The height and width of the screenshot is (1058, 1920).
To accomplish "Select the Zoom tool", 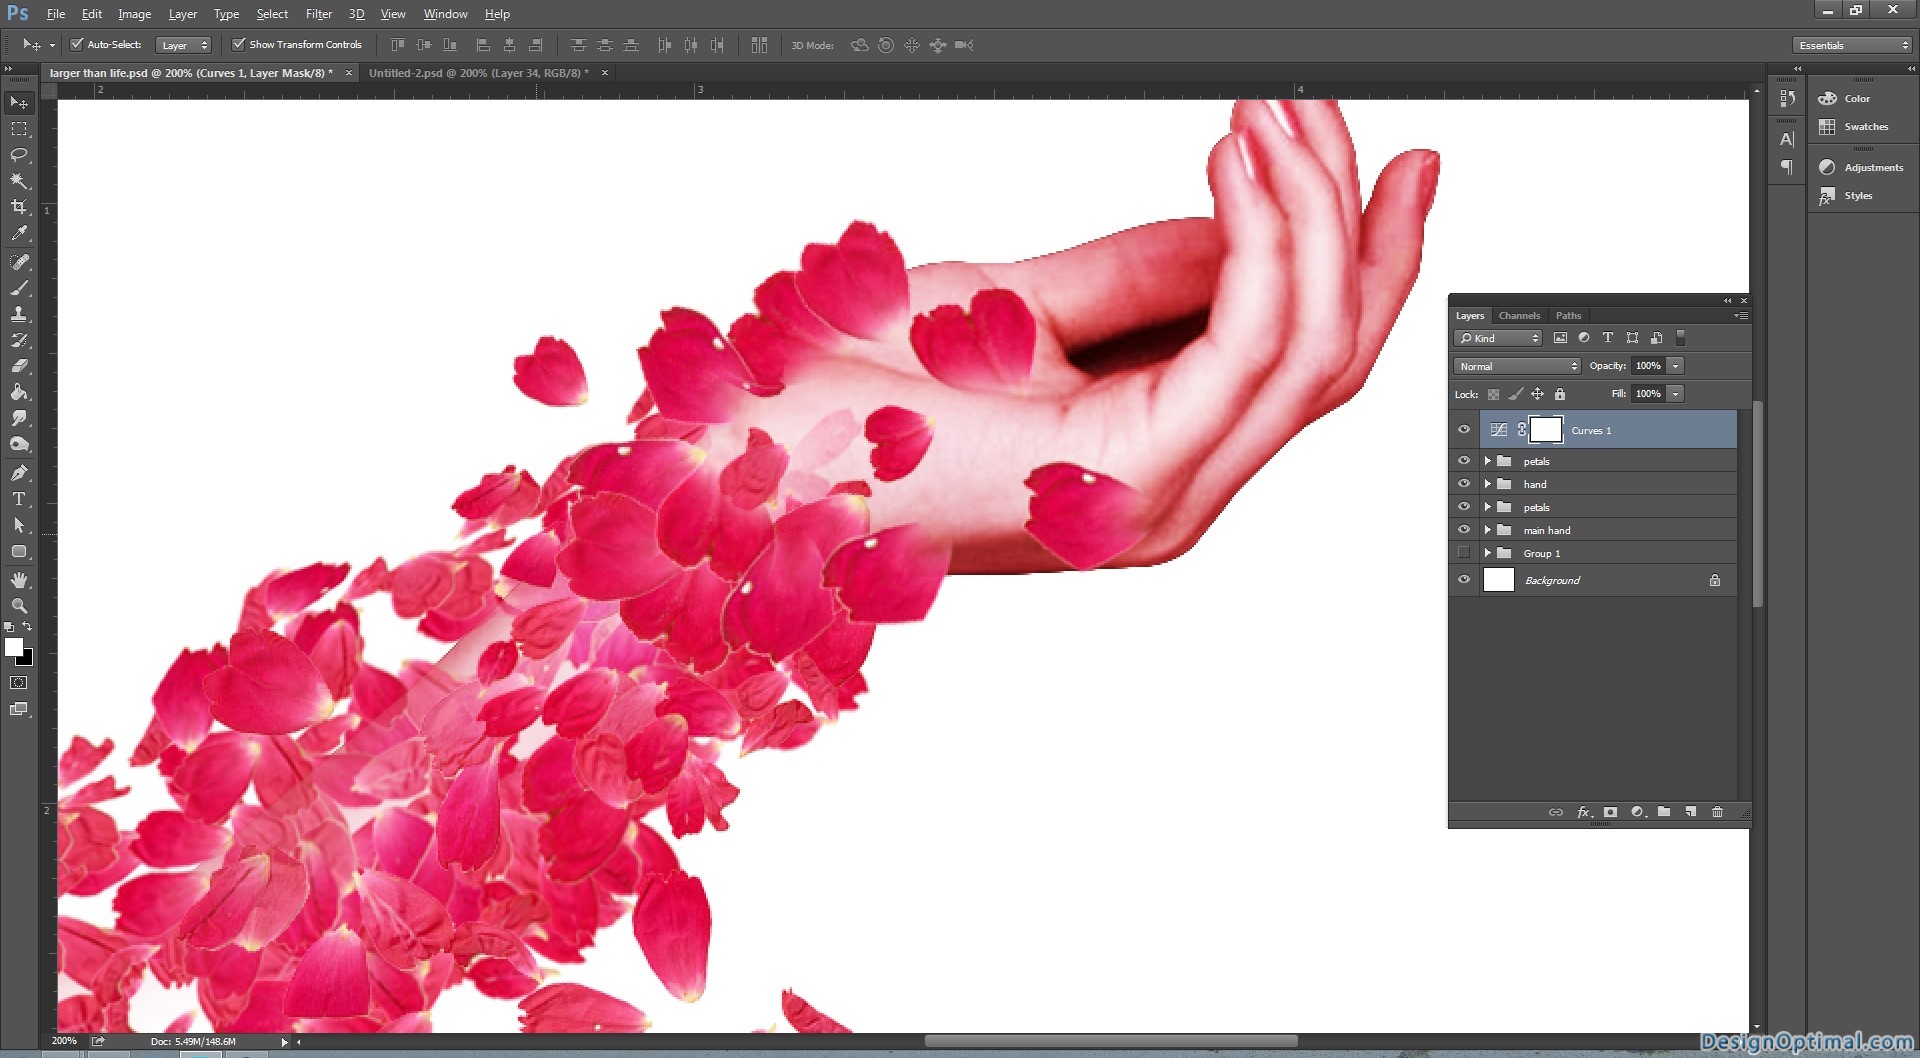I will (19, 606).
